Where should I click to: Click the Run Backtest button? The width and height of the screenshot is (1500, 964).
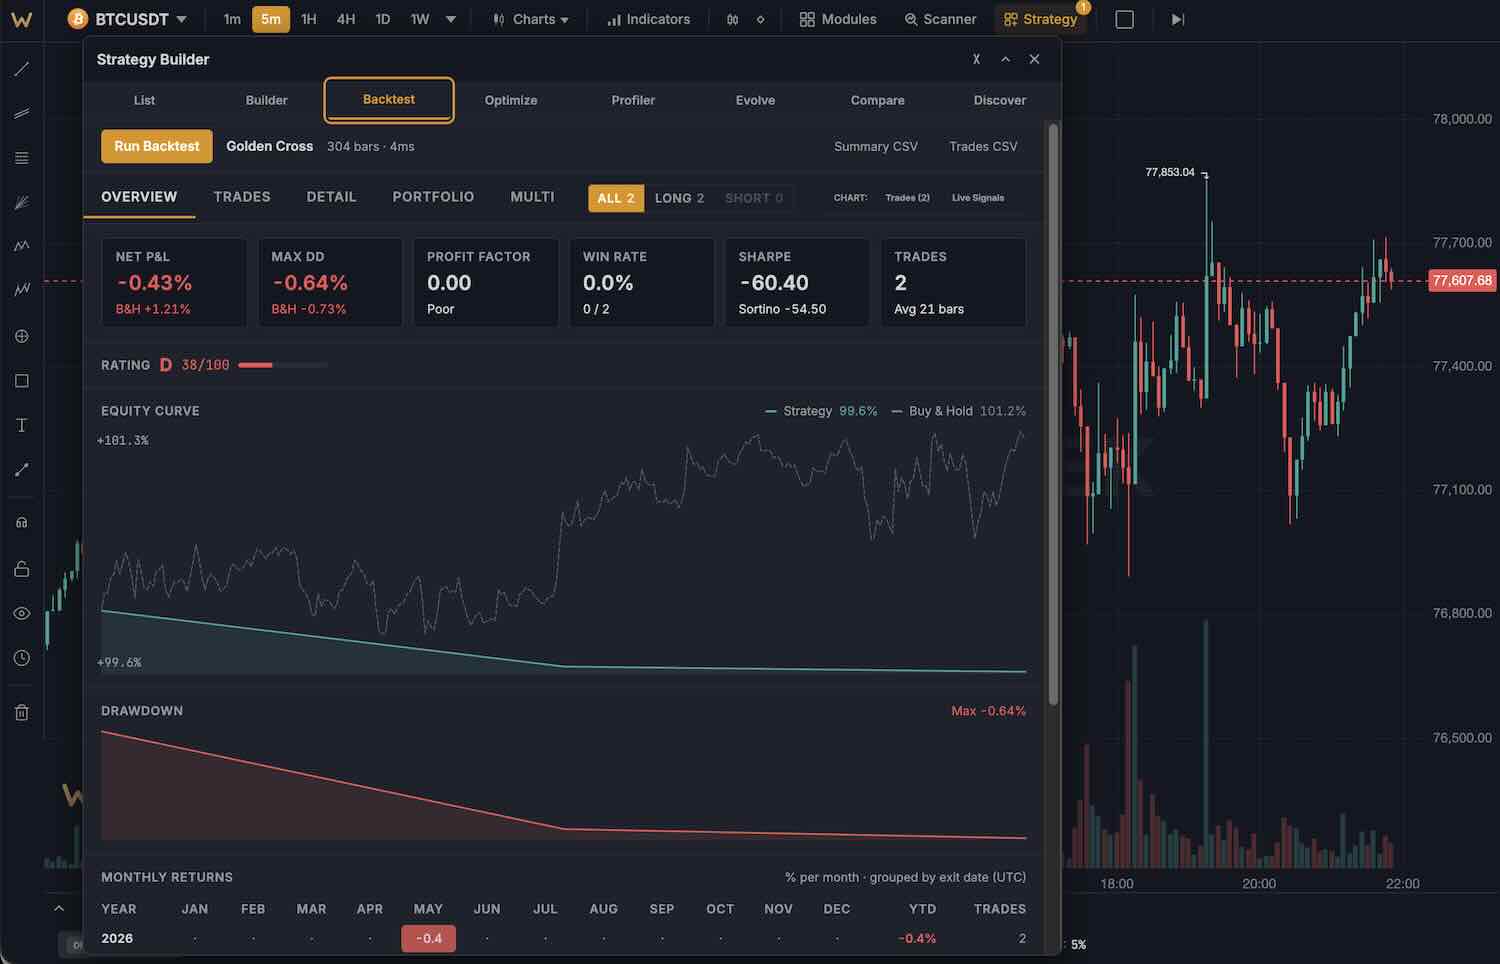pos(157,146)
